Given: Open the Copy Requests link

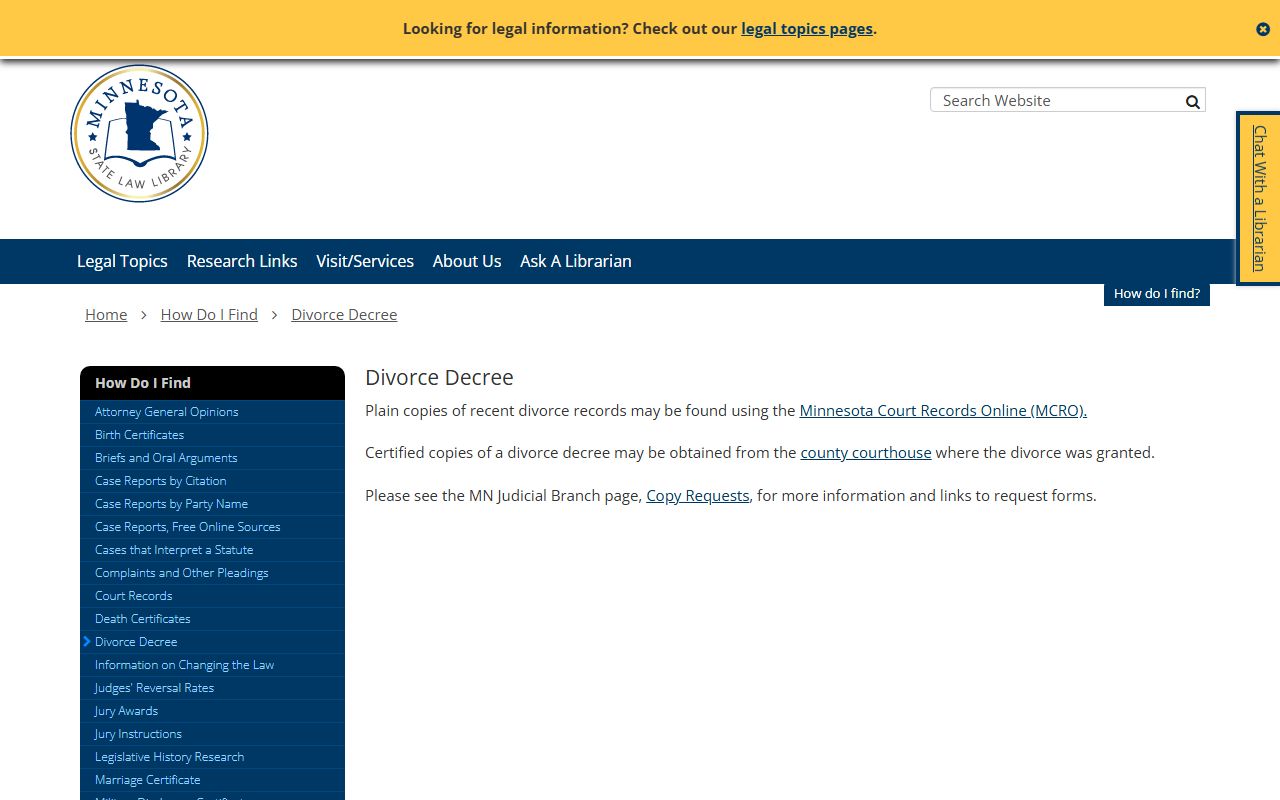Looking at the screenshot, I should [698, 495].
